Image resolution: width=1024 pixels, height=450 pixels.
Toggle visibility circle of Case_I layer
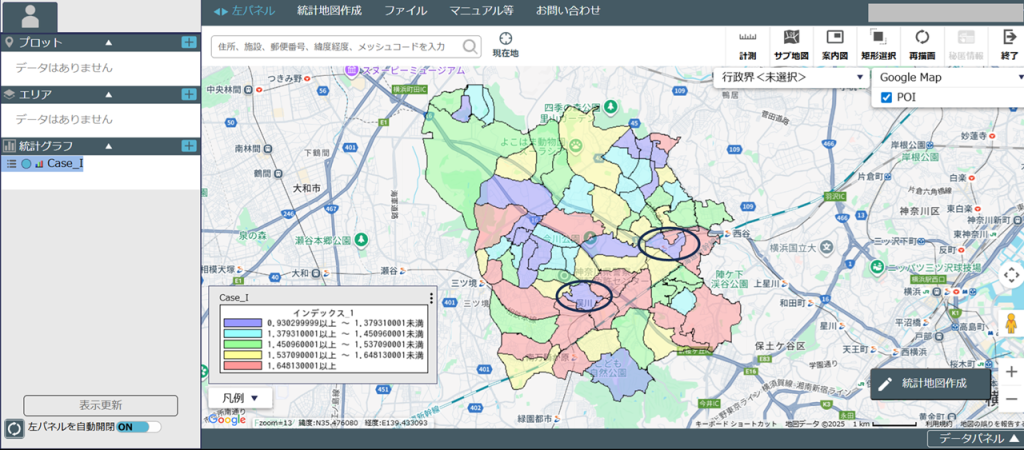click(26, 163)
